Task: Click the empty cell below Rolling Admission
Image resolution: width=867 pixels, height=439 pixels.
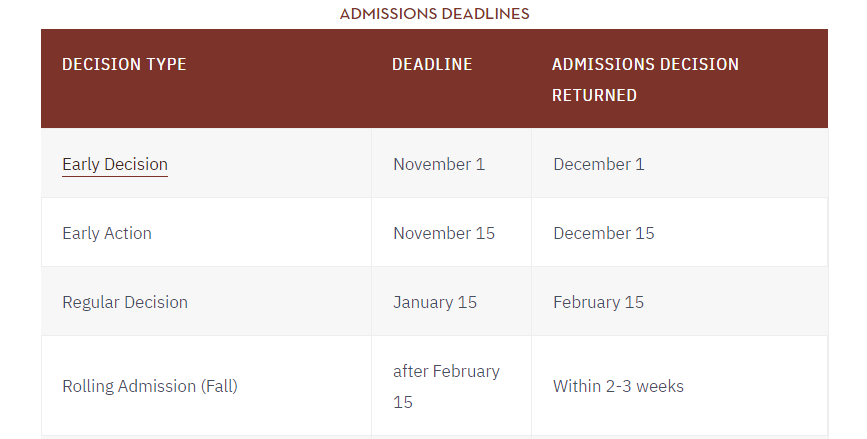Action: pyautogui.click(x=206, y=436)
